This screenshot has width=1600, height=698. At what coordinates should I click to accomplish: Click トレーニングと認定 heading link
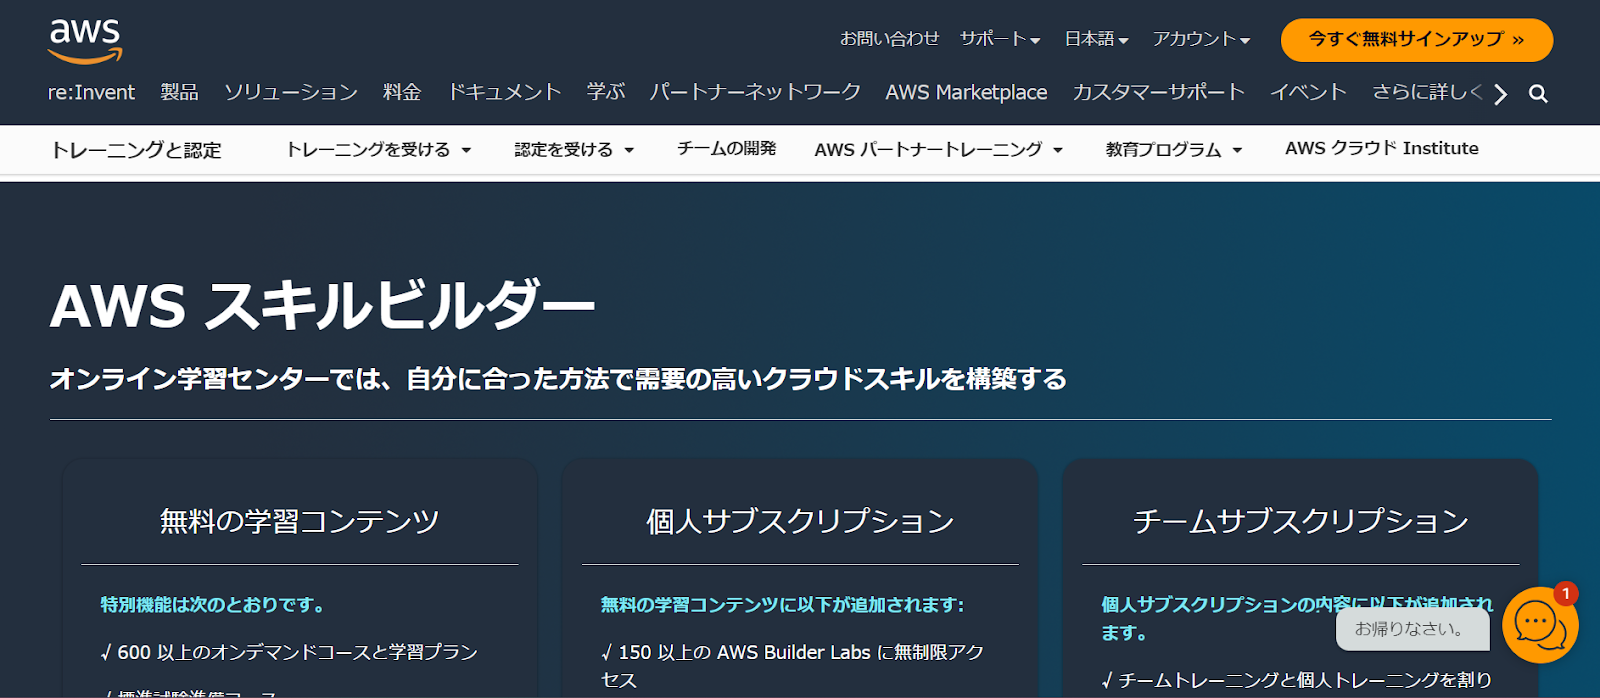pyautogui.click(x=136, y=150)
